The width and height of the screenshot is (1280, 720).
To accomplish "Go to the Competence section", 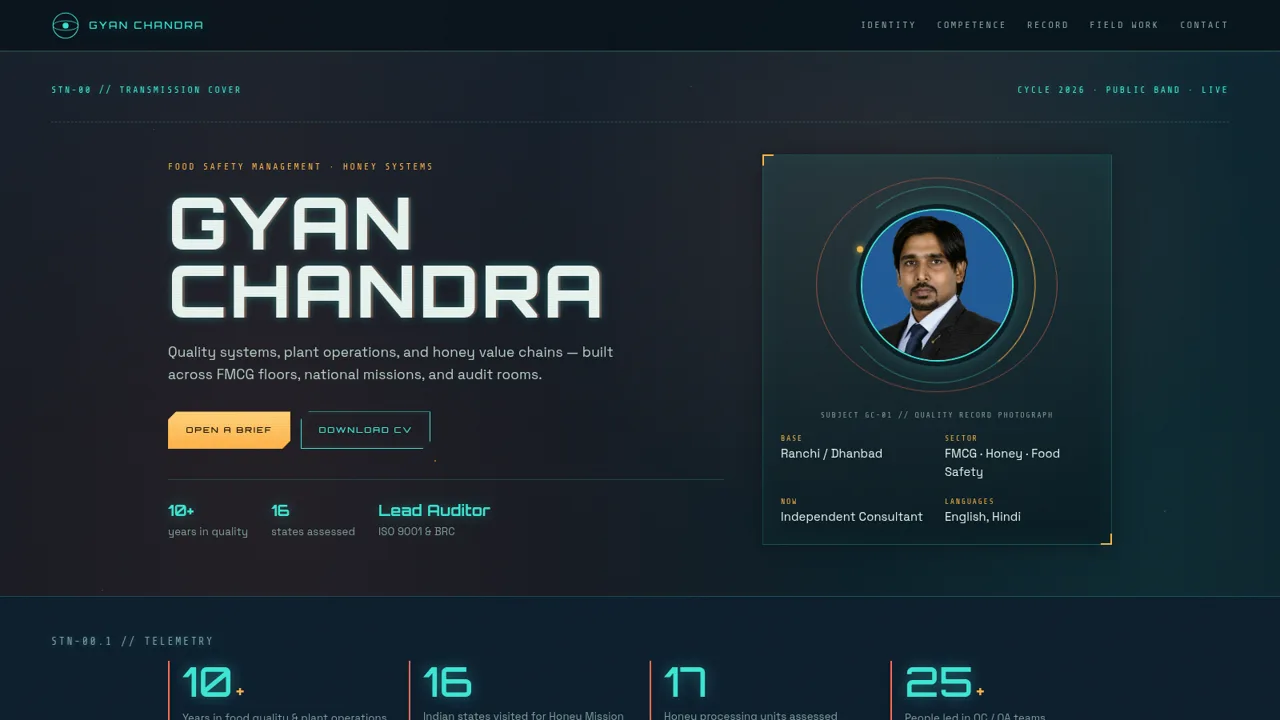I will [x=971, y=25].
